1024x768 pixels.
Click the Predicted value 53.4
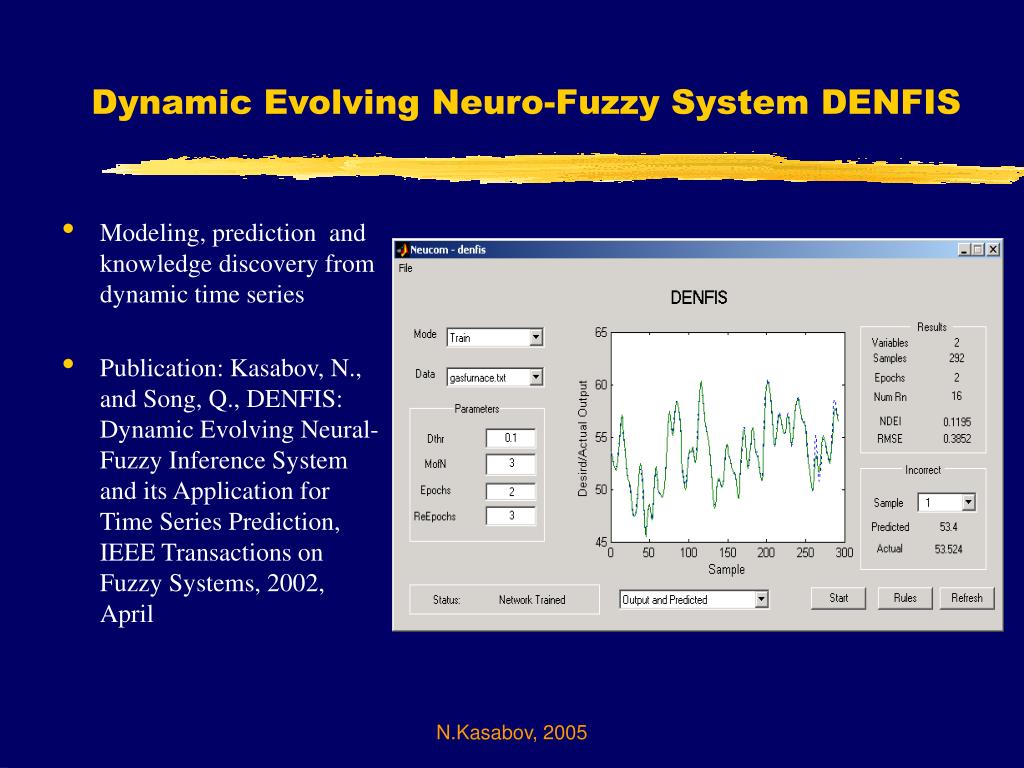click(948, 526)
